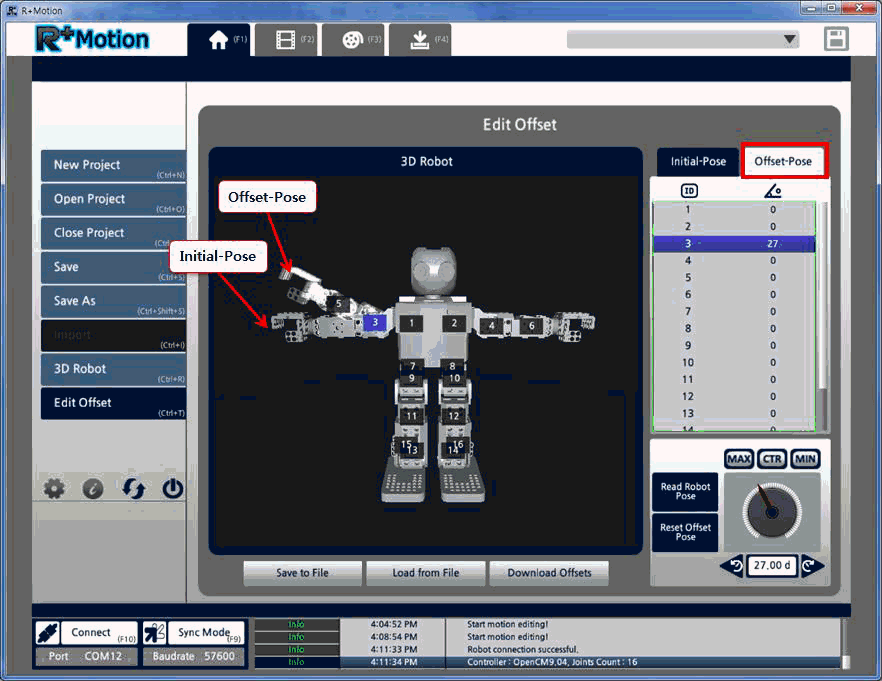The height and width of the screenshot is (681, 882).
Task: Choose Save As in sidebar
Action: (114, 301)
